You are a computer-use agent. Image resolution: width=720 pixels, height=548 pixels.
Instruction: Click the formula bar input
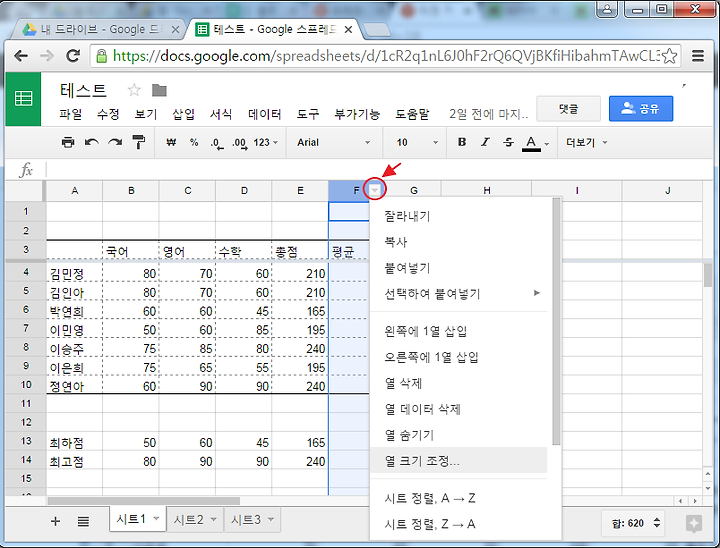pos(379,170)
